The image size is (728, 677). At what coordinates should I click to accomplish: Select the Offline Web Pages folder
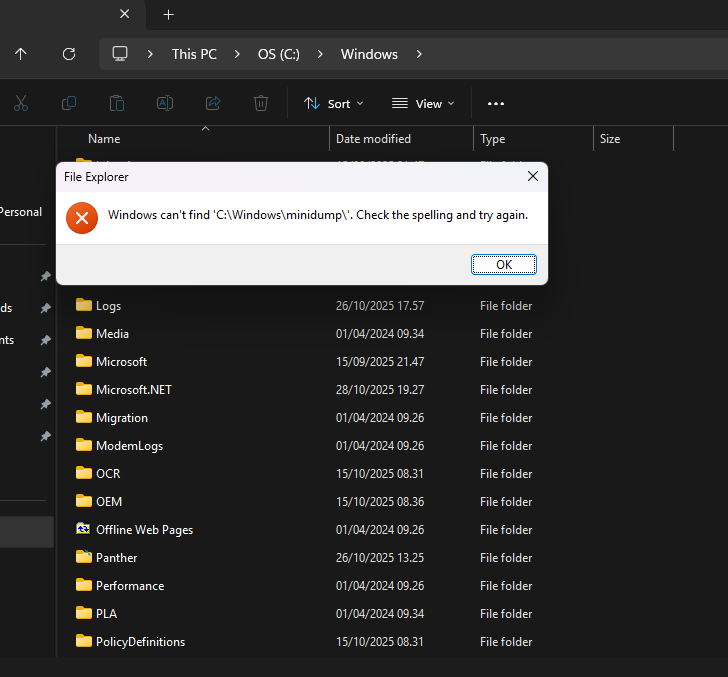click(x=144, y=530)
